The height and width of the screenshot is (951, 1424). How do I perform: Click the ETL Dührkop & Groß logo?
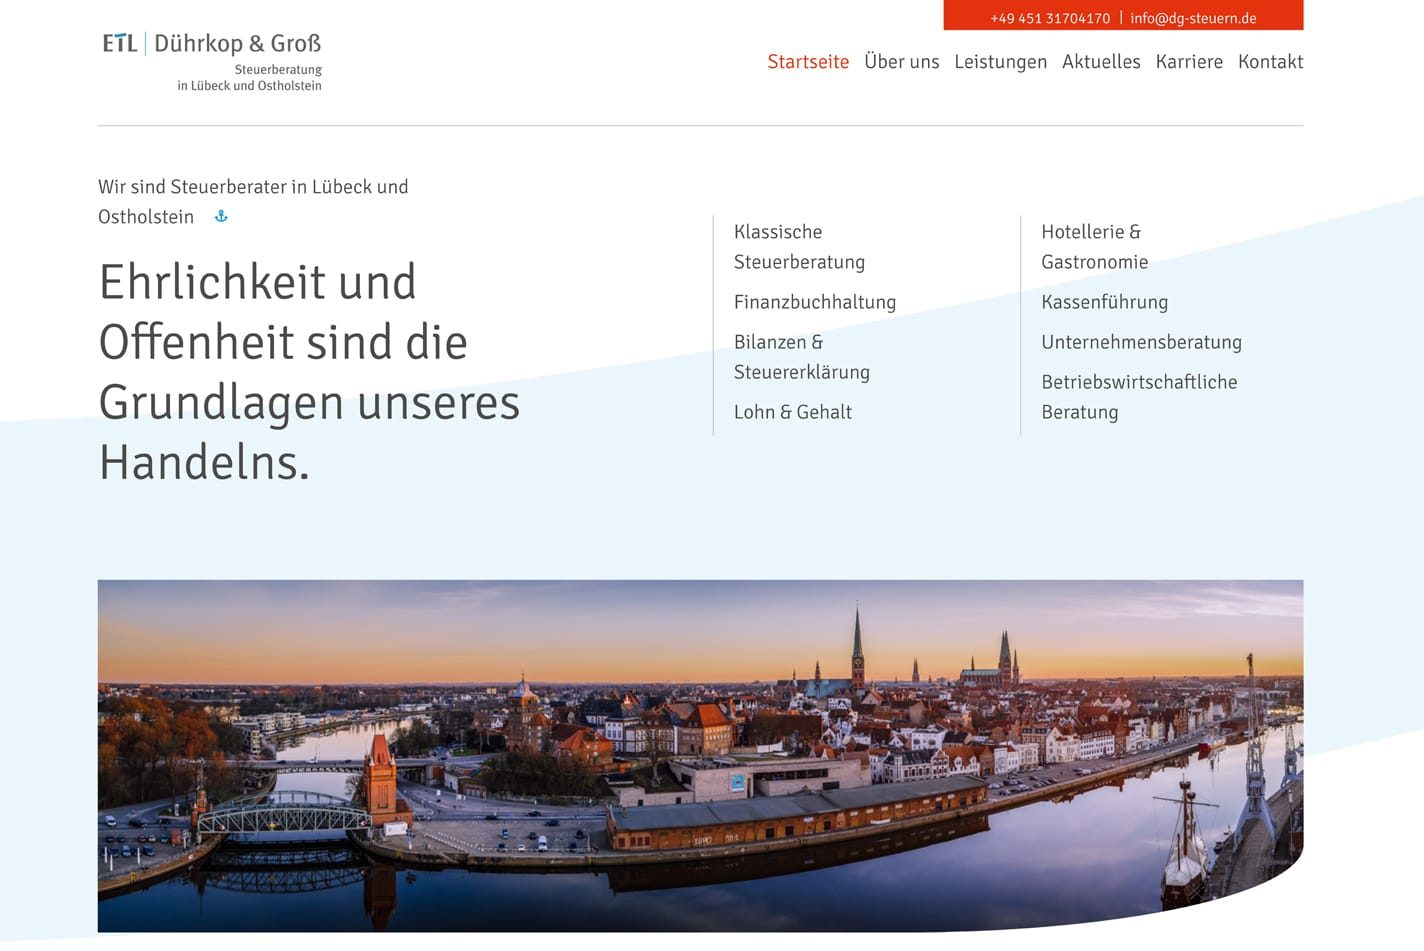pos(210,60)
